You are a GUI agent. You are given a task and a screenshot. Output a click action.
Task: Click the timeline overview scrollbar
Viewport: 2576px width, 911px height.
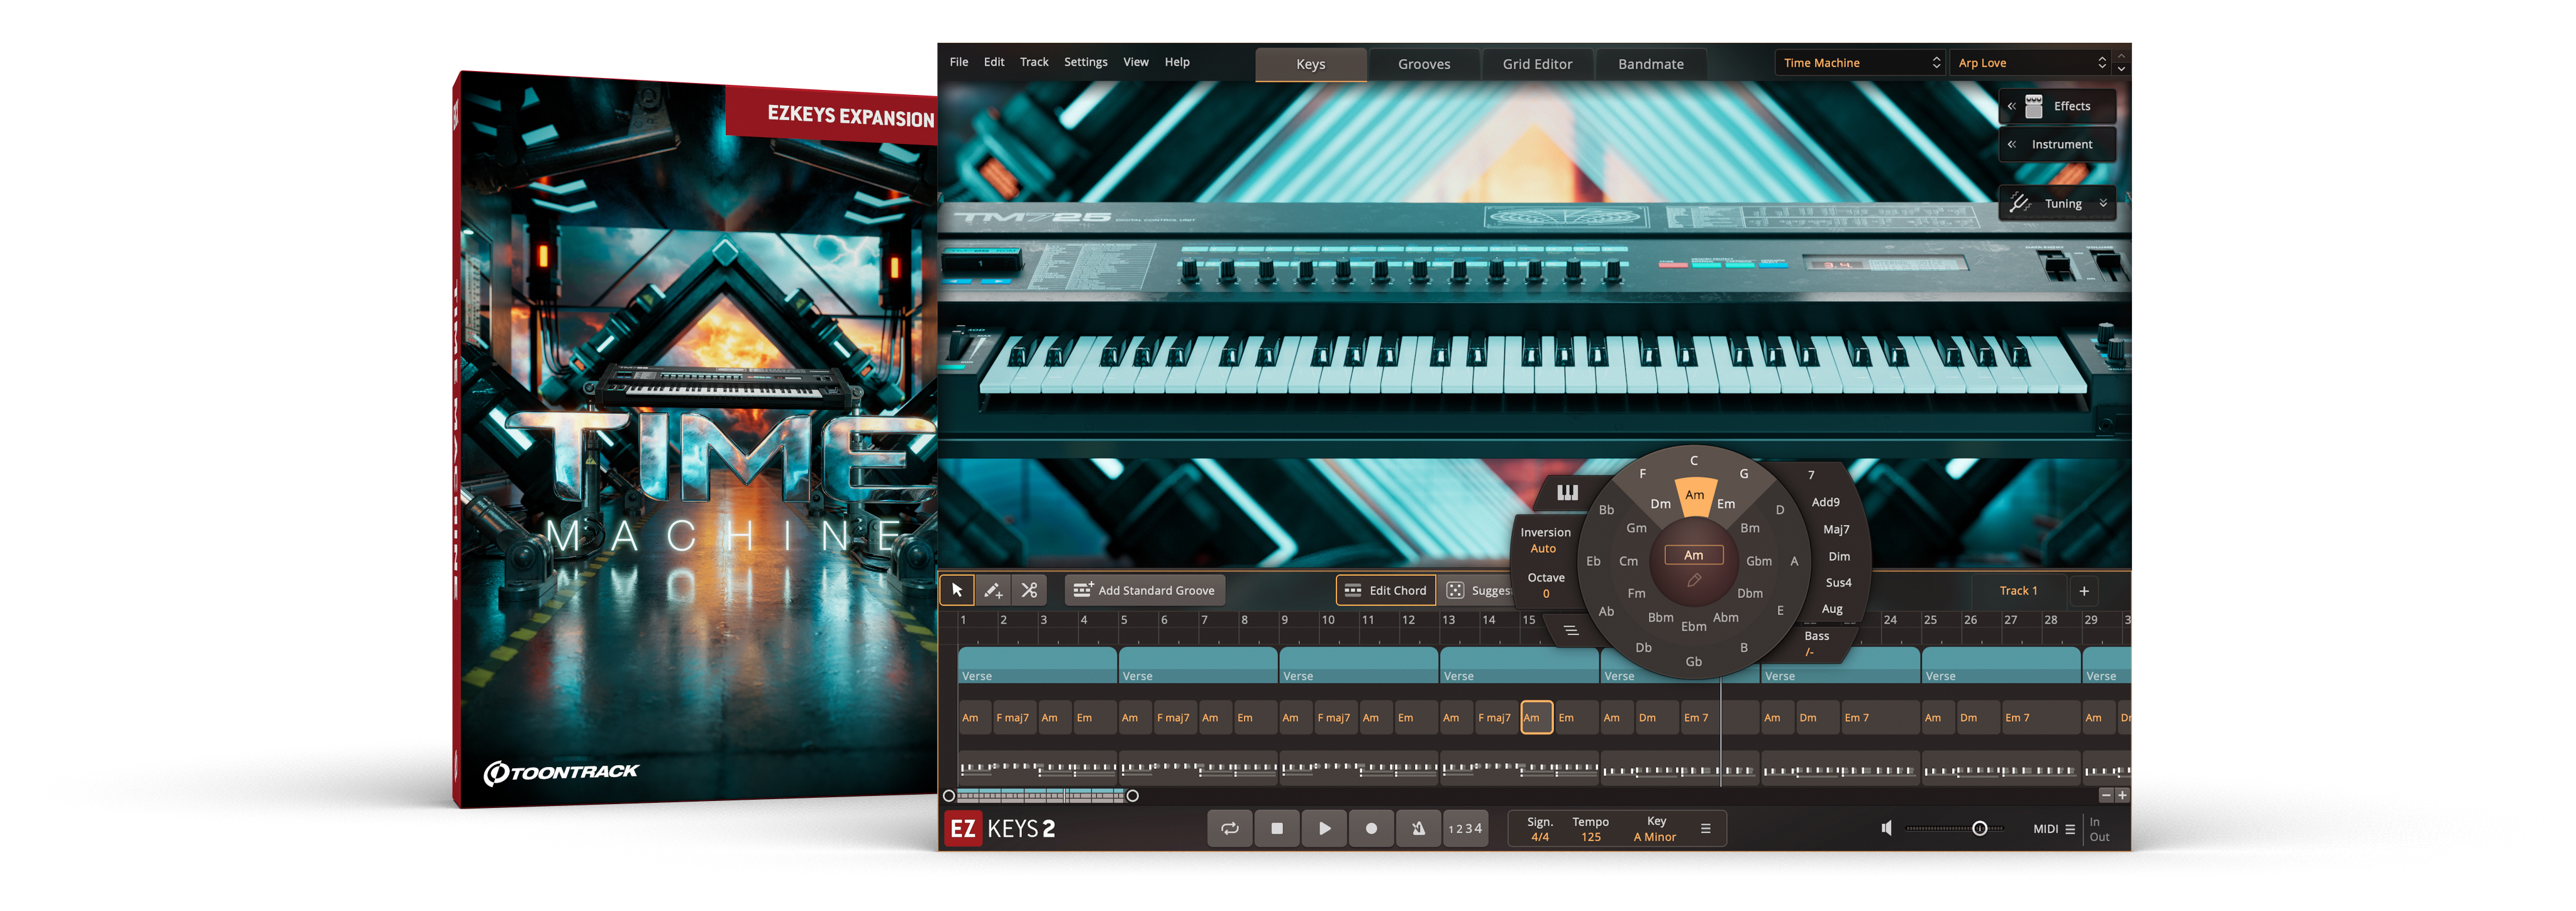[1040, 796]
